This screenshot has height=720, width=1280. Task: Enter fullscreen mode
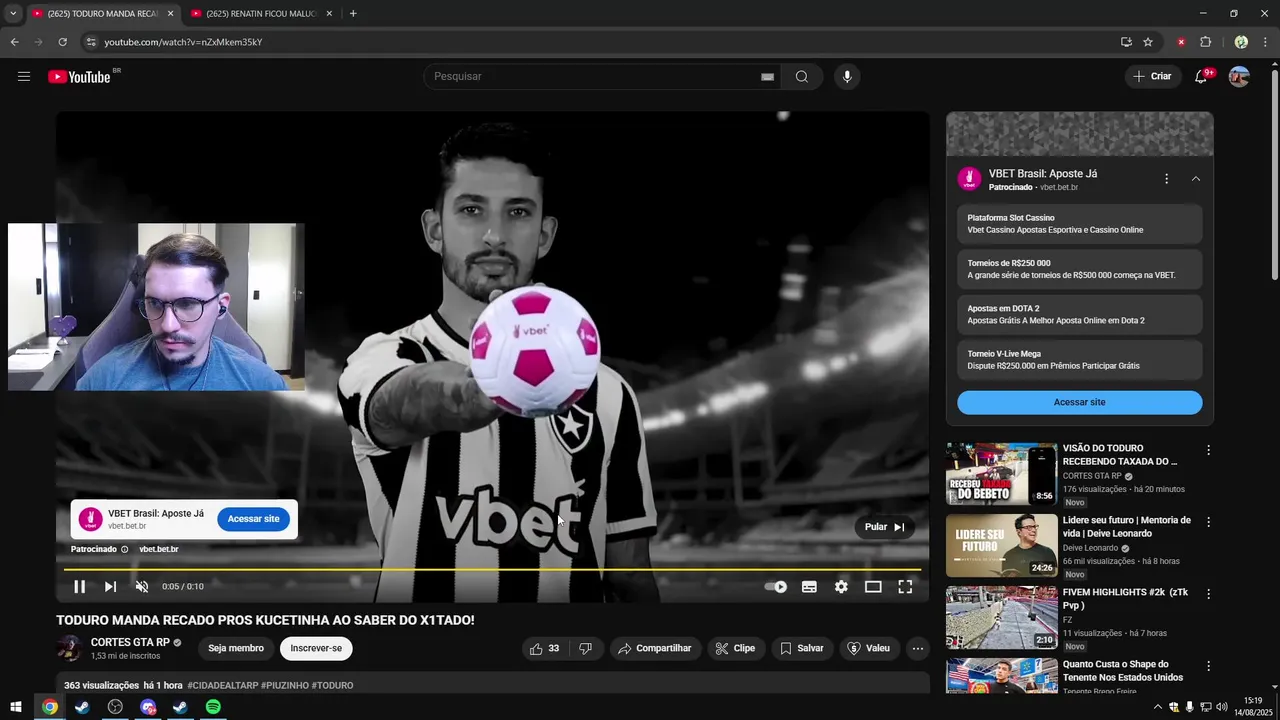pyautogui.click(x=905, y=587)
